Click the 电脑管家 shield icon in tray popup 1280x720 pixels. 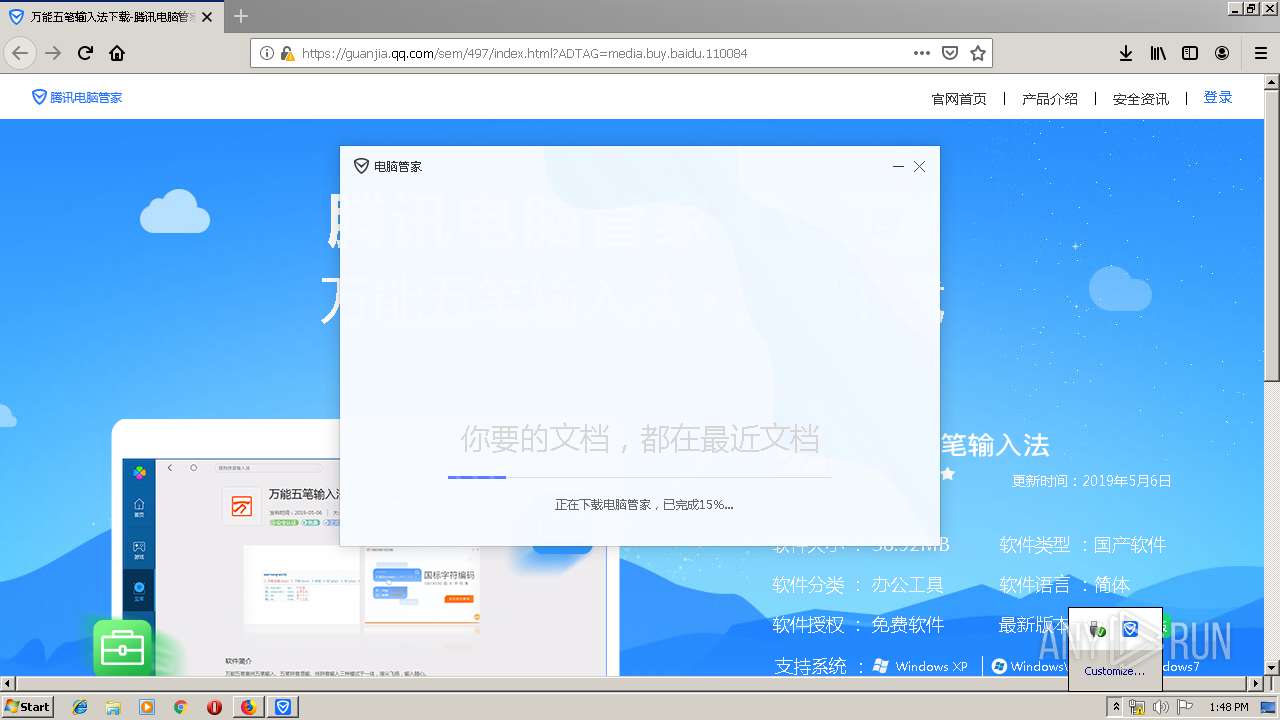(1130, 629)
